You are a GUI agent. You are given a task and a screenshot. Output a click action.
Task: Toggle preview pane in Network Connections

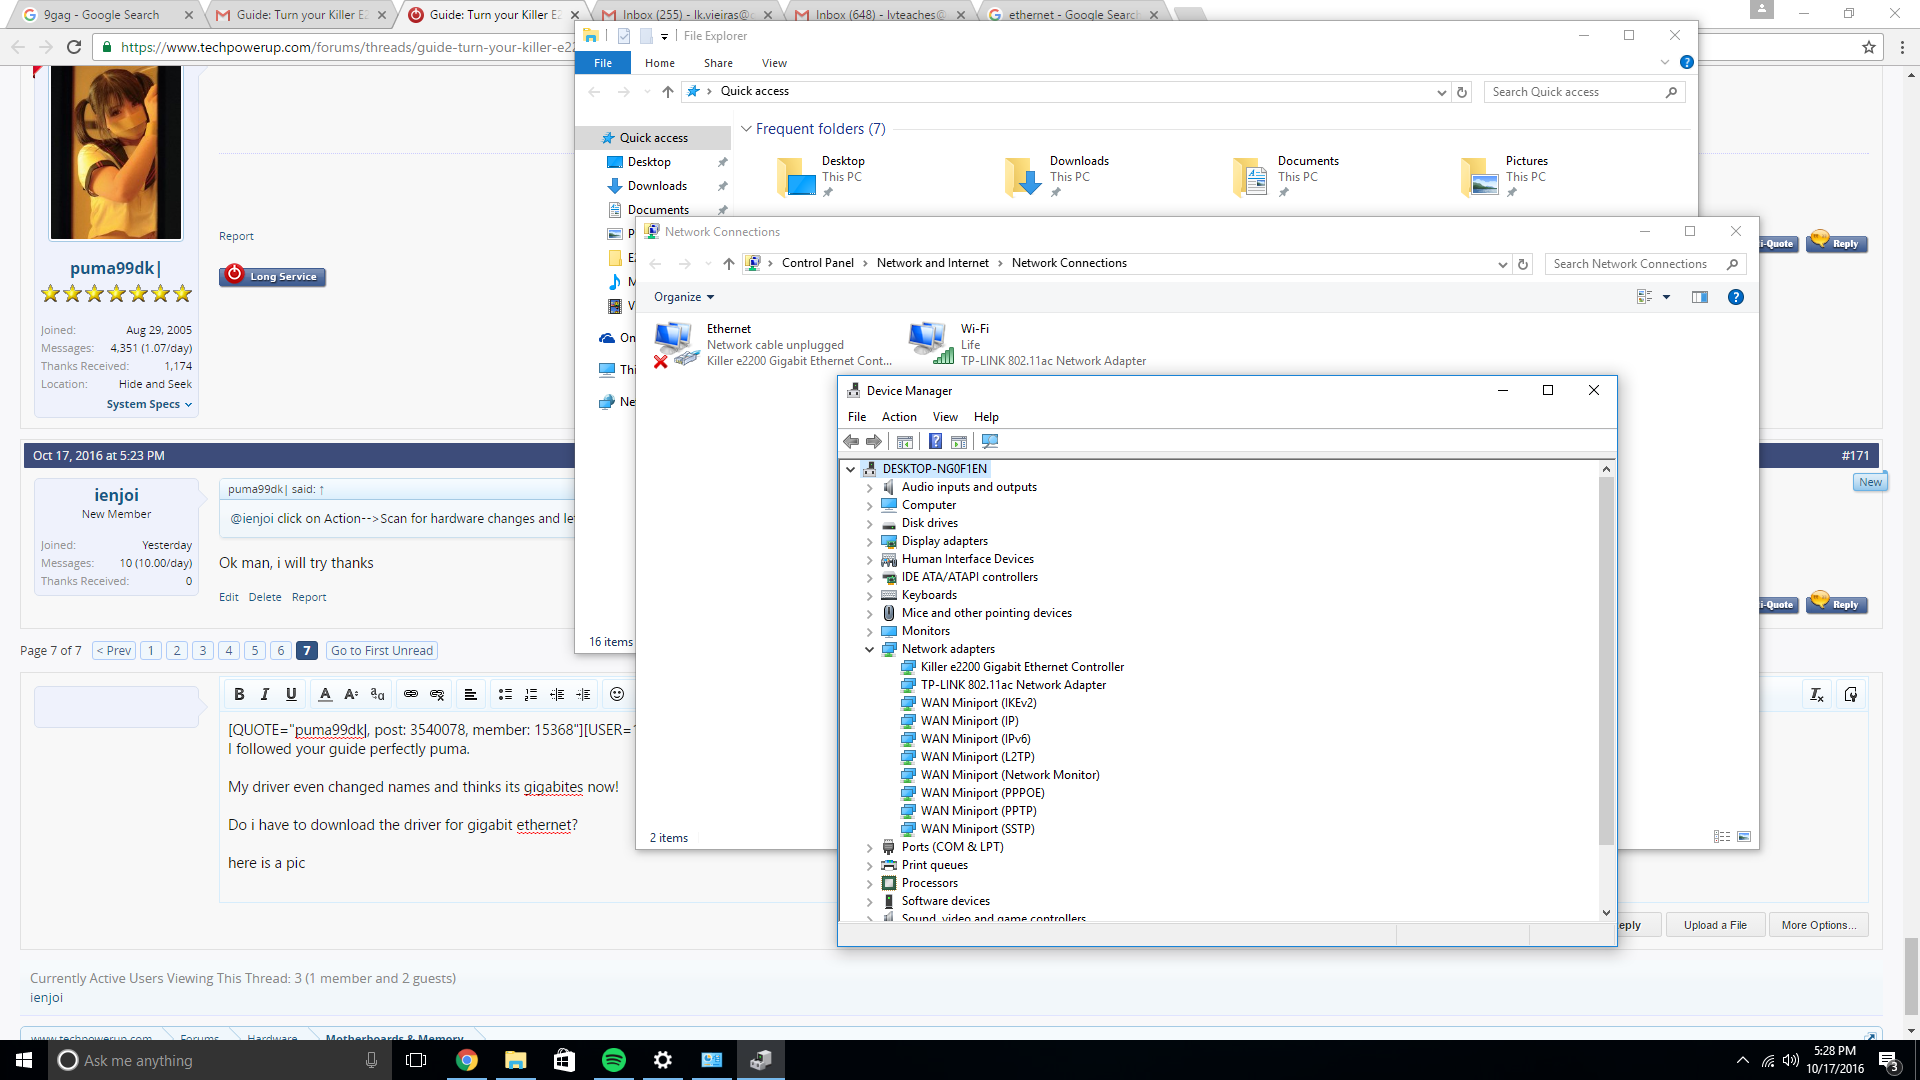tap(1700, 297)
